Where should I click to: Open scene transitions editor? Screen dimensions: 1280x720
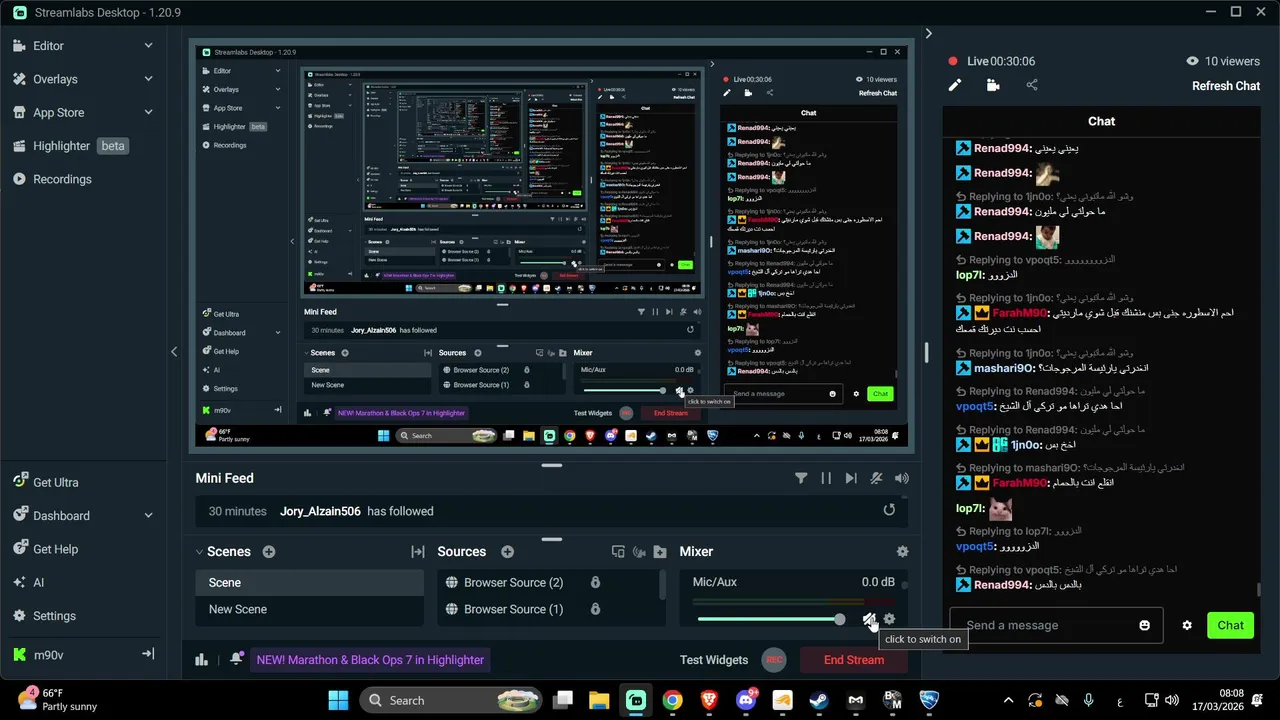(x=418, y=552)
